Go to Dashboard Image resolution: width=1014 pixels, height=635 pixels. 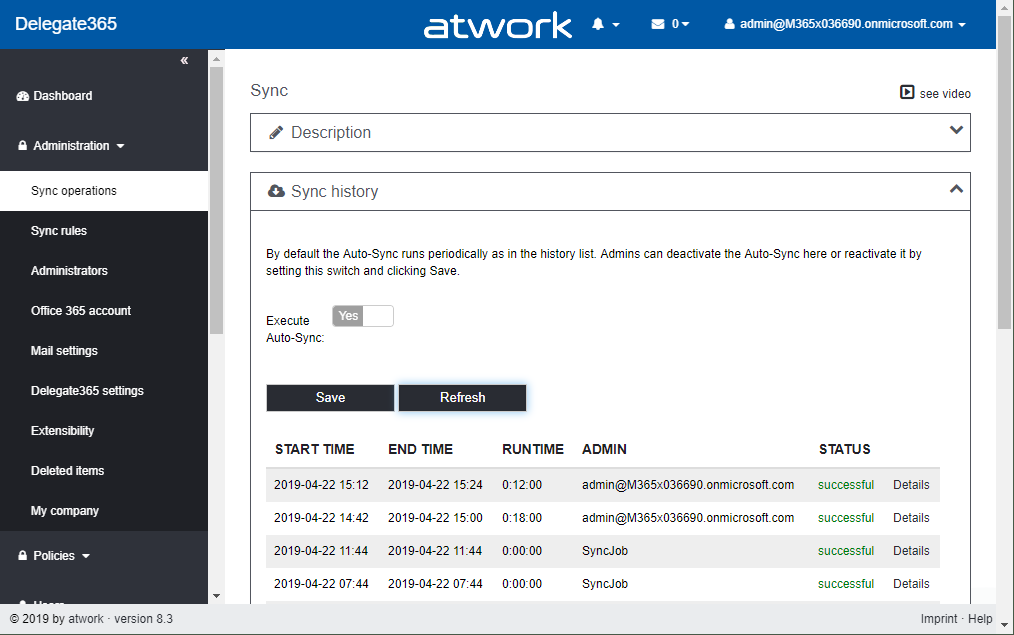click(x=63, y=96)
